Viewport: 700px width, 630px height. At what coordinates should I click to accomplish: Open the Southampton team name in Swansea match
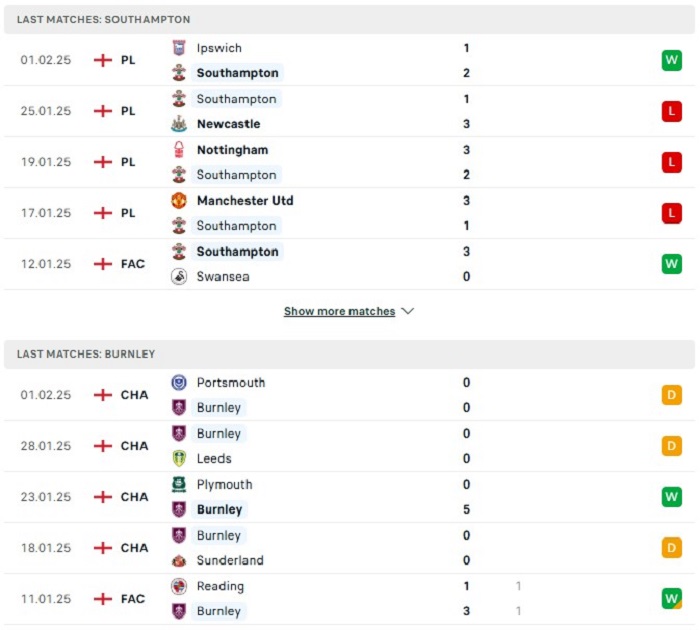tap(238, 251)
